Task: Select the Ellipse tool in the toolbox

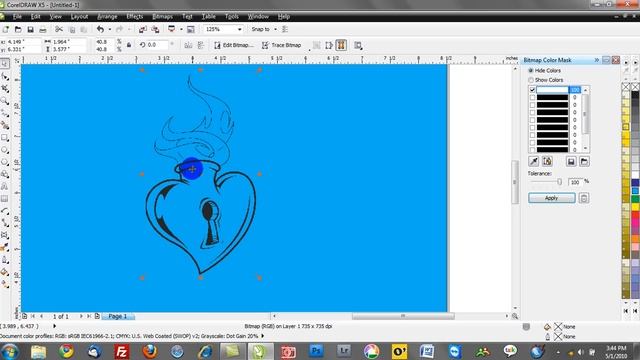Action: (5, 150)
